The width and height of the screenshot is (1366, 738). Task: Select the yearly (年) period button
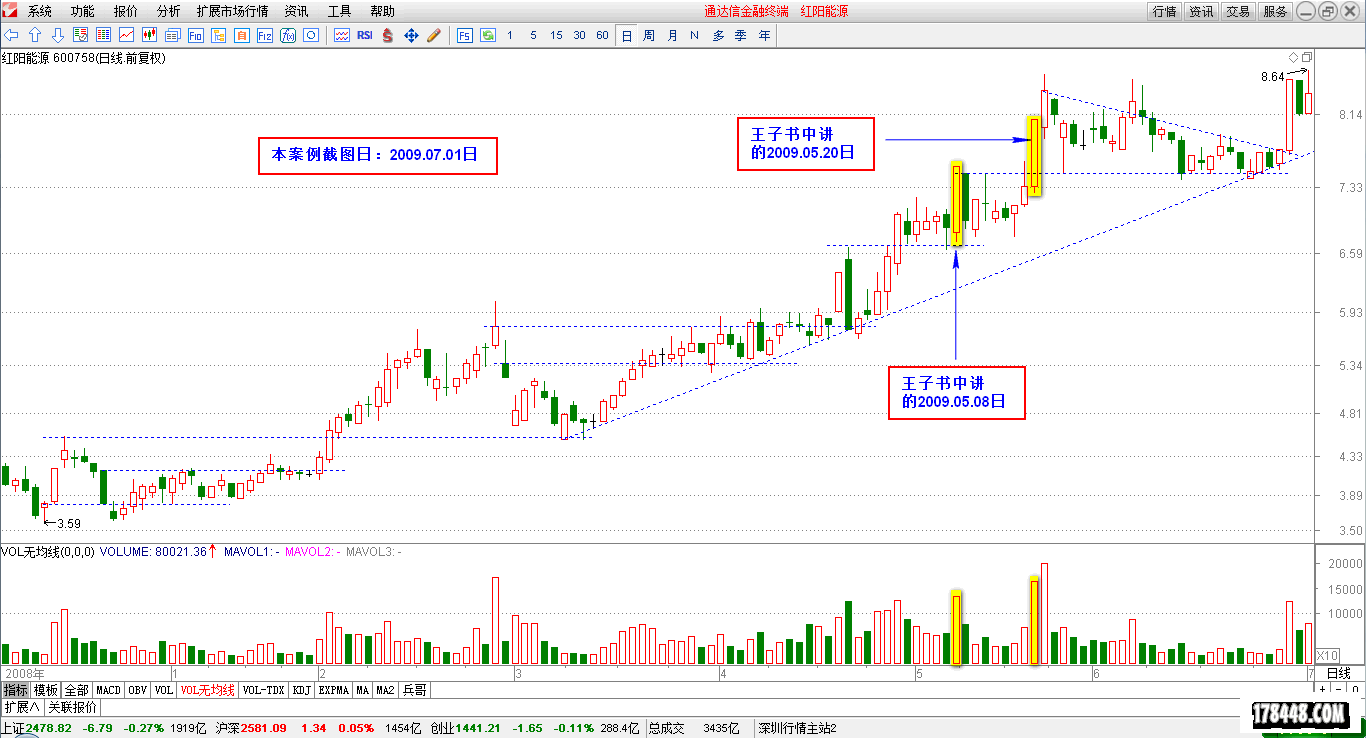(764, 35)
